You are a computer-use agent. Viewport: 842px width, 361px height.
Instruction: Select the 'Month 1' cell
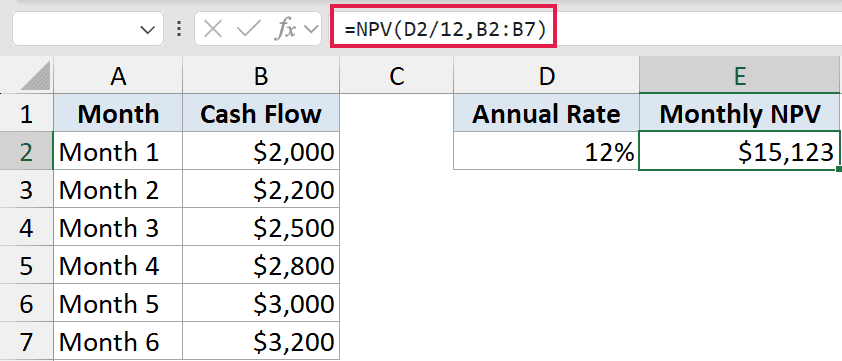point(118,151)
